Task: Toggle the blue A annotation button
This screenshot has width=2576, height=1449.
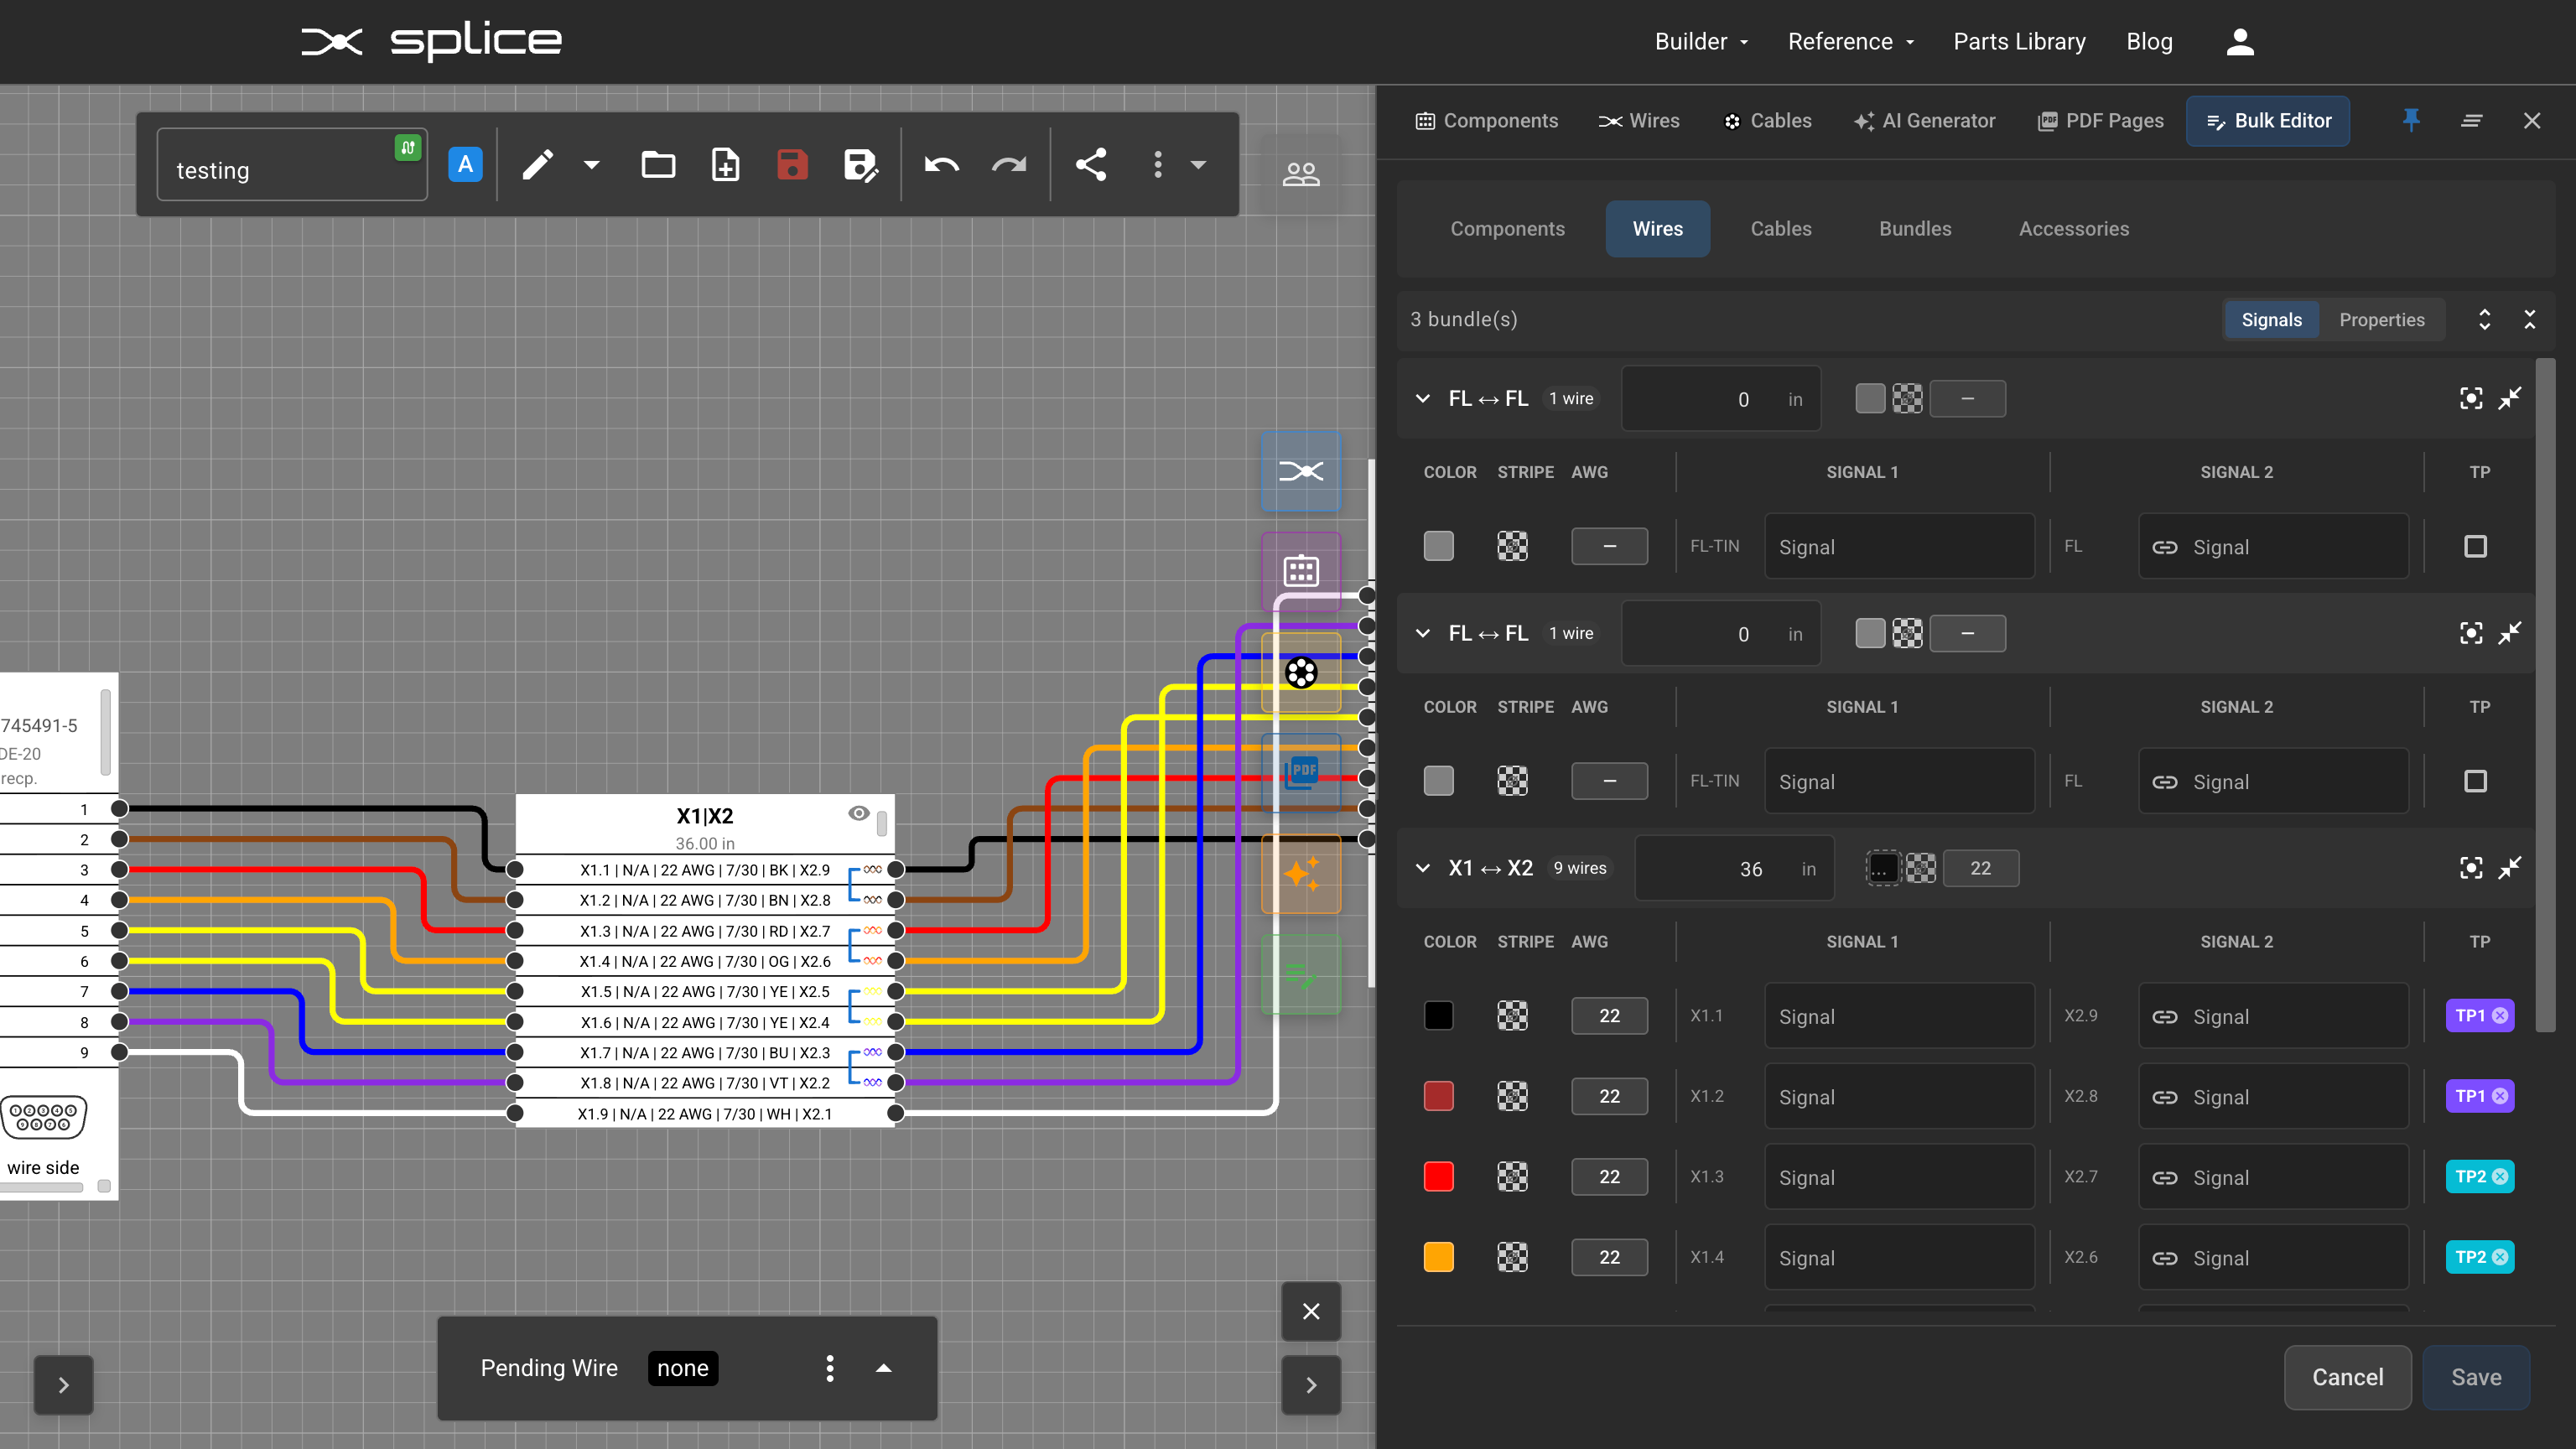Action: 465,164
